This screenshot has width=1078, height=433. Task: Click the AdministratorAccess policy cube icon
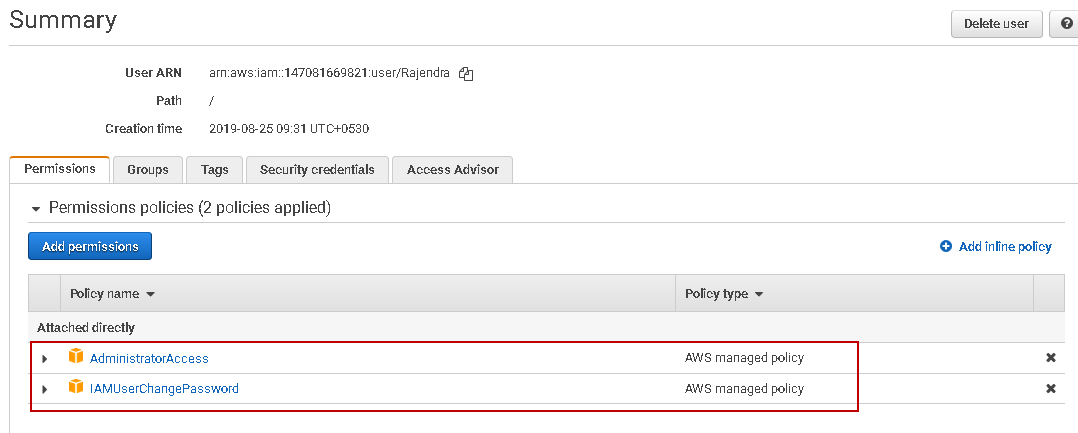click(76, 357)
